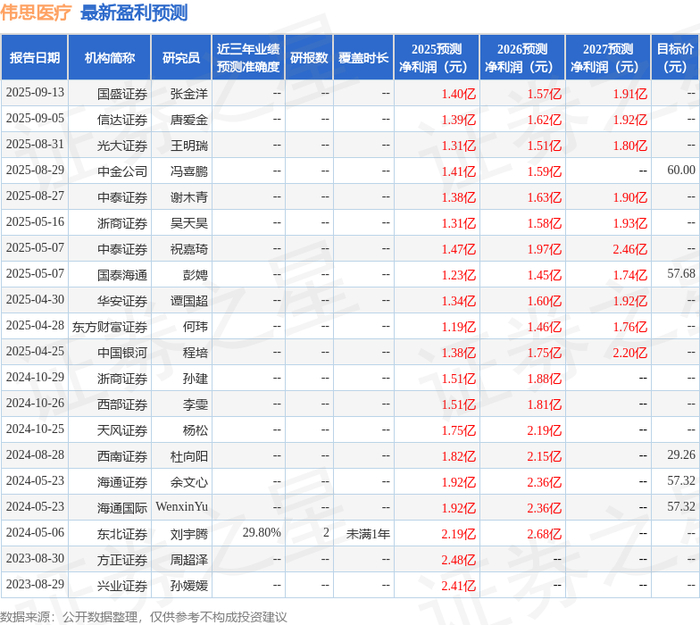Image resolution: width=700 pixels, height=625 pixels.
Task: Click coverage duration 未满1年
Action: 368,534
